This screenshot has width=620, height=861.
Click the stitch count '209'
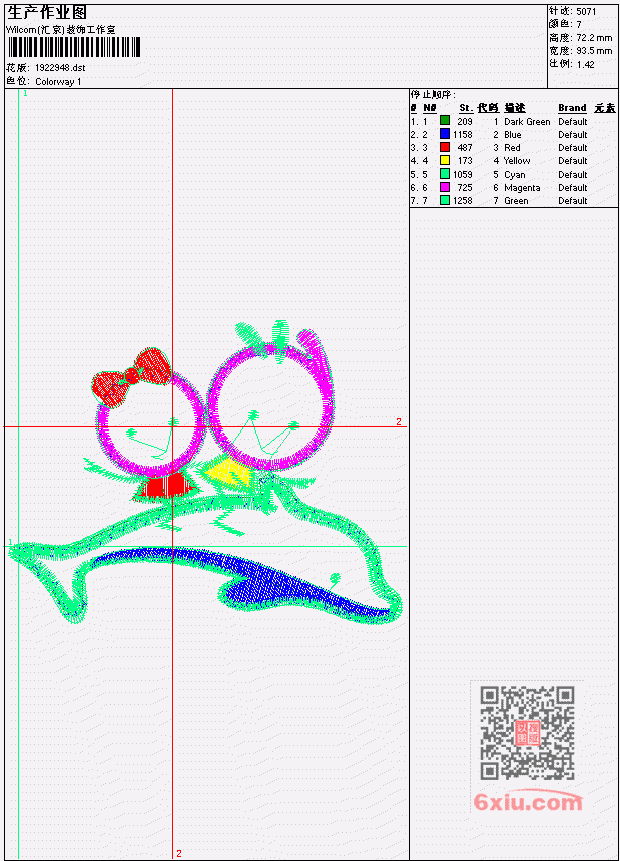click(465, 121)
